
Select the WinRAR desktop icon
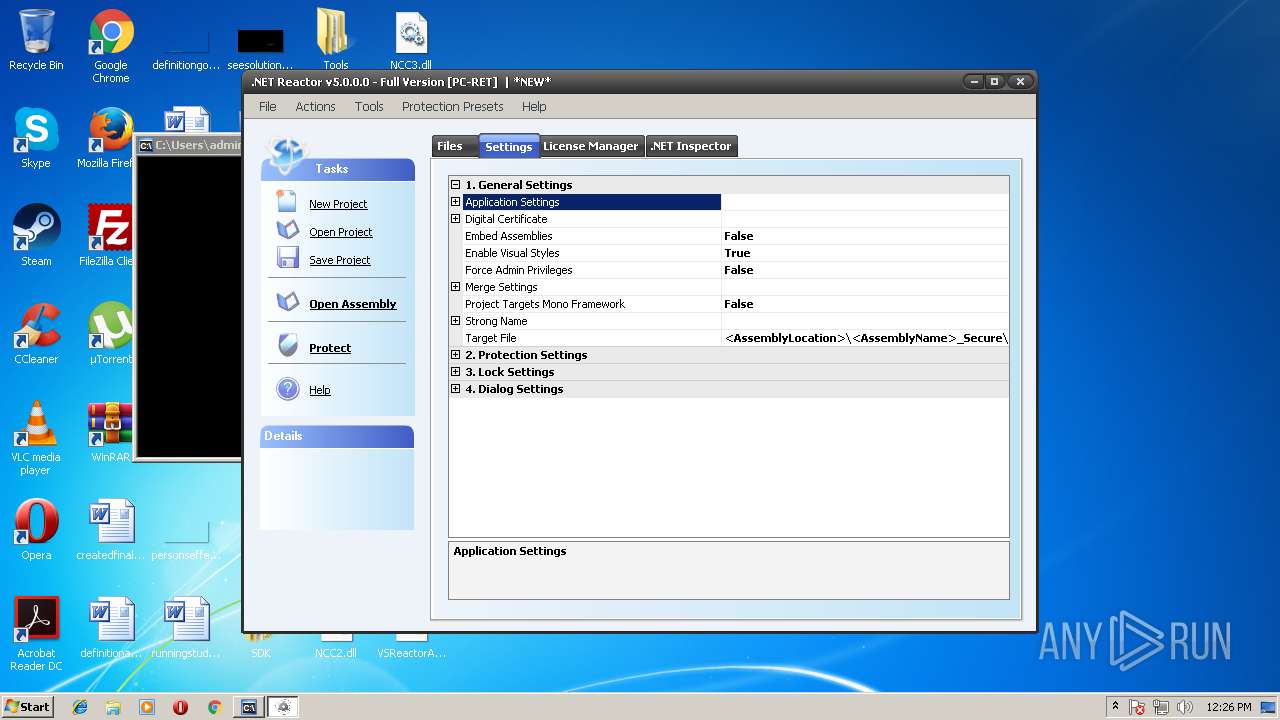coord(110,432)
